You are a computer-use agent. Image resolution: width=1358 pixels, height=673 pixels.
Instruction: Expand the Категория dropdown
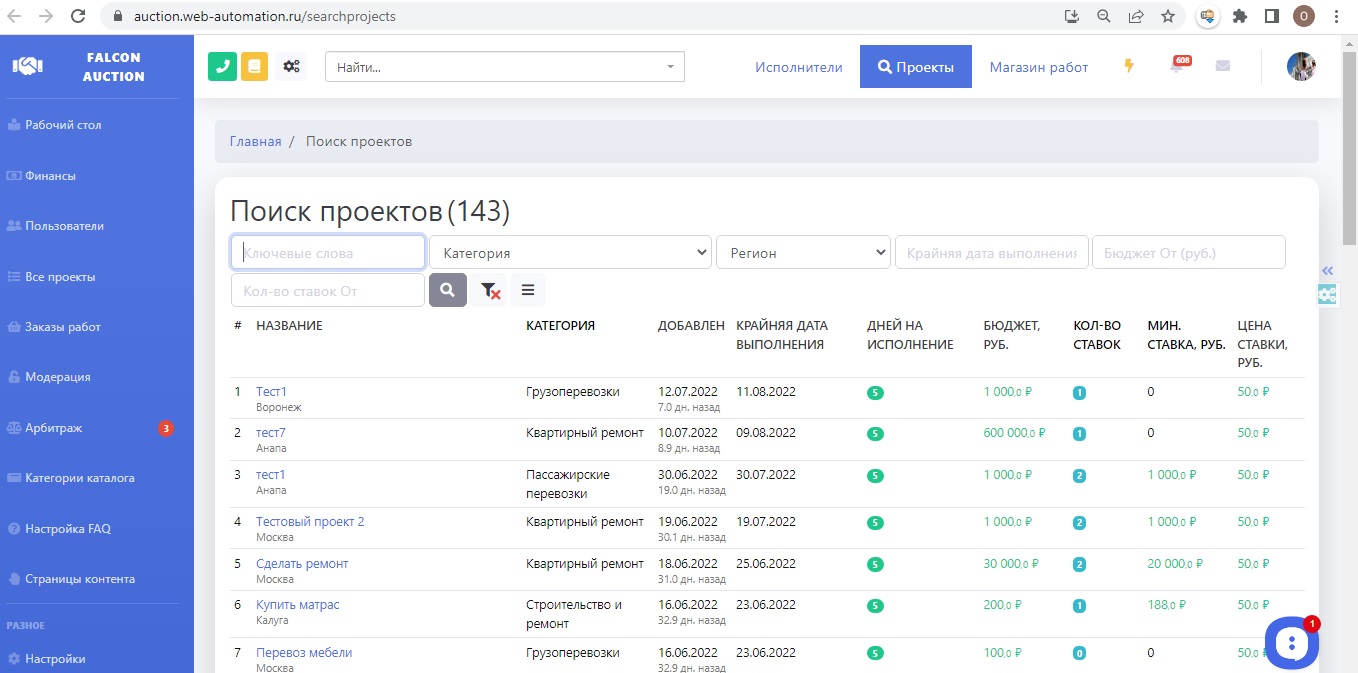coord(570,253)
